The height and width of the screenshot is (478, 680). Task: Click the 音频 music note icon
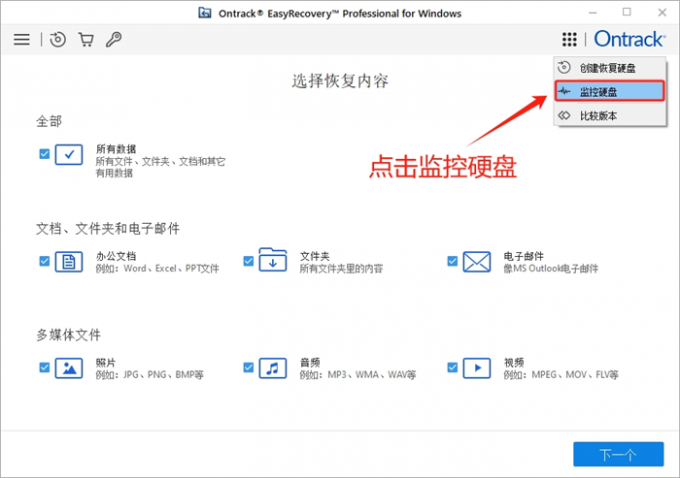[x=273, y=368]
